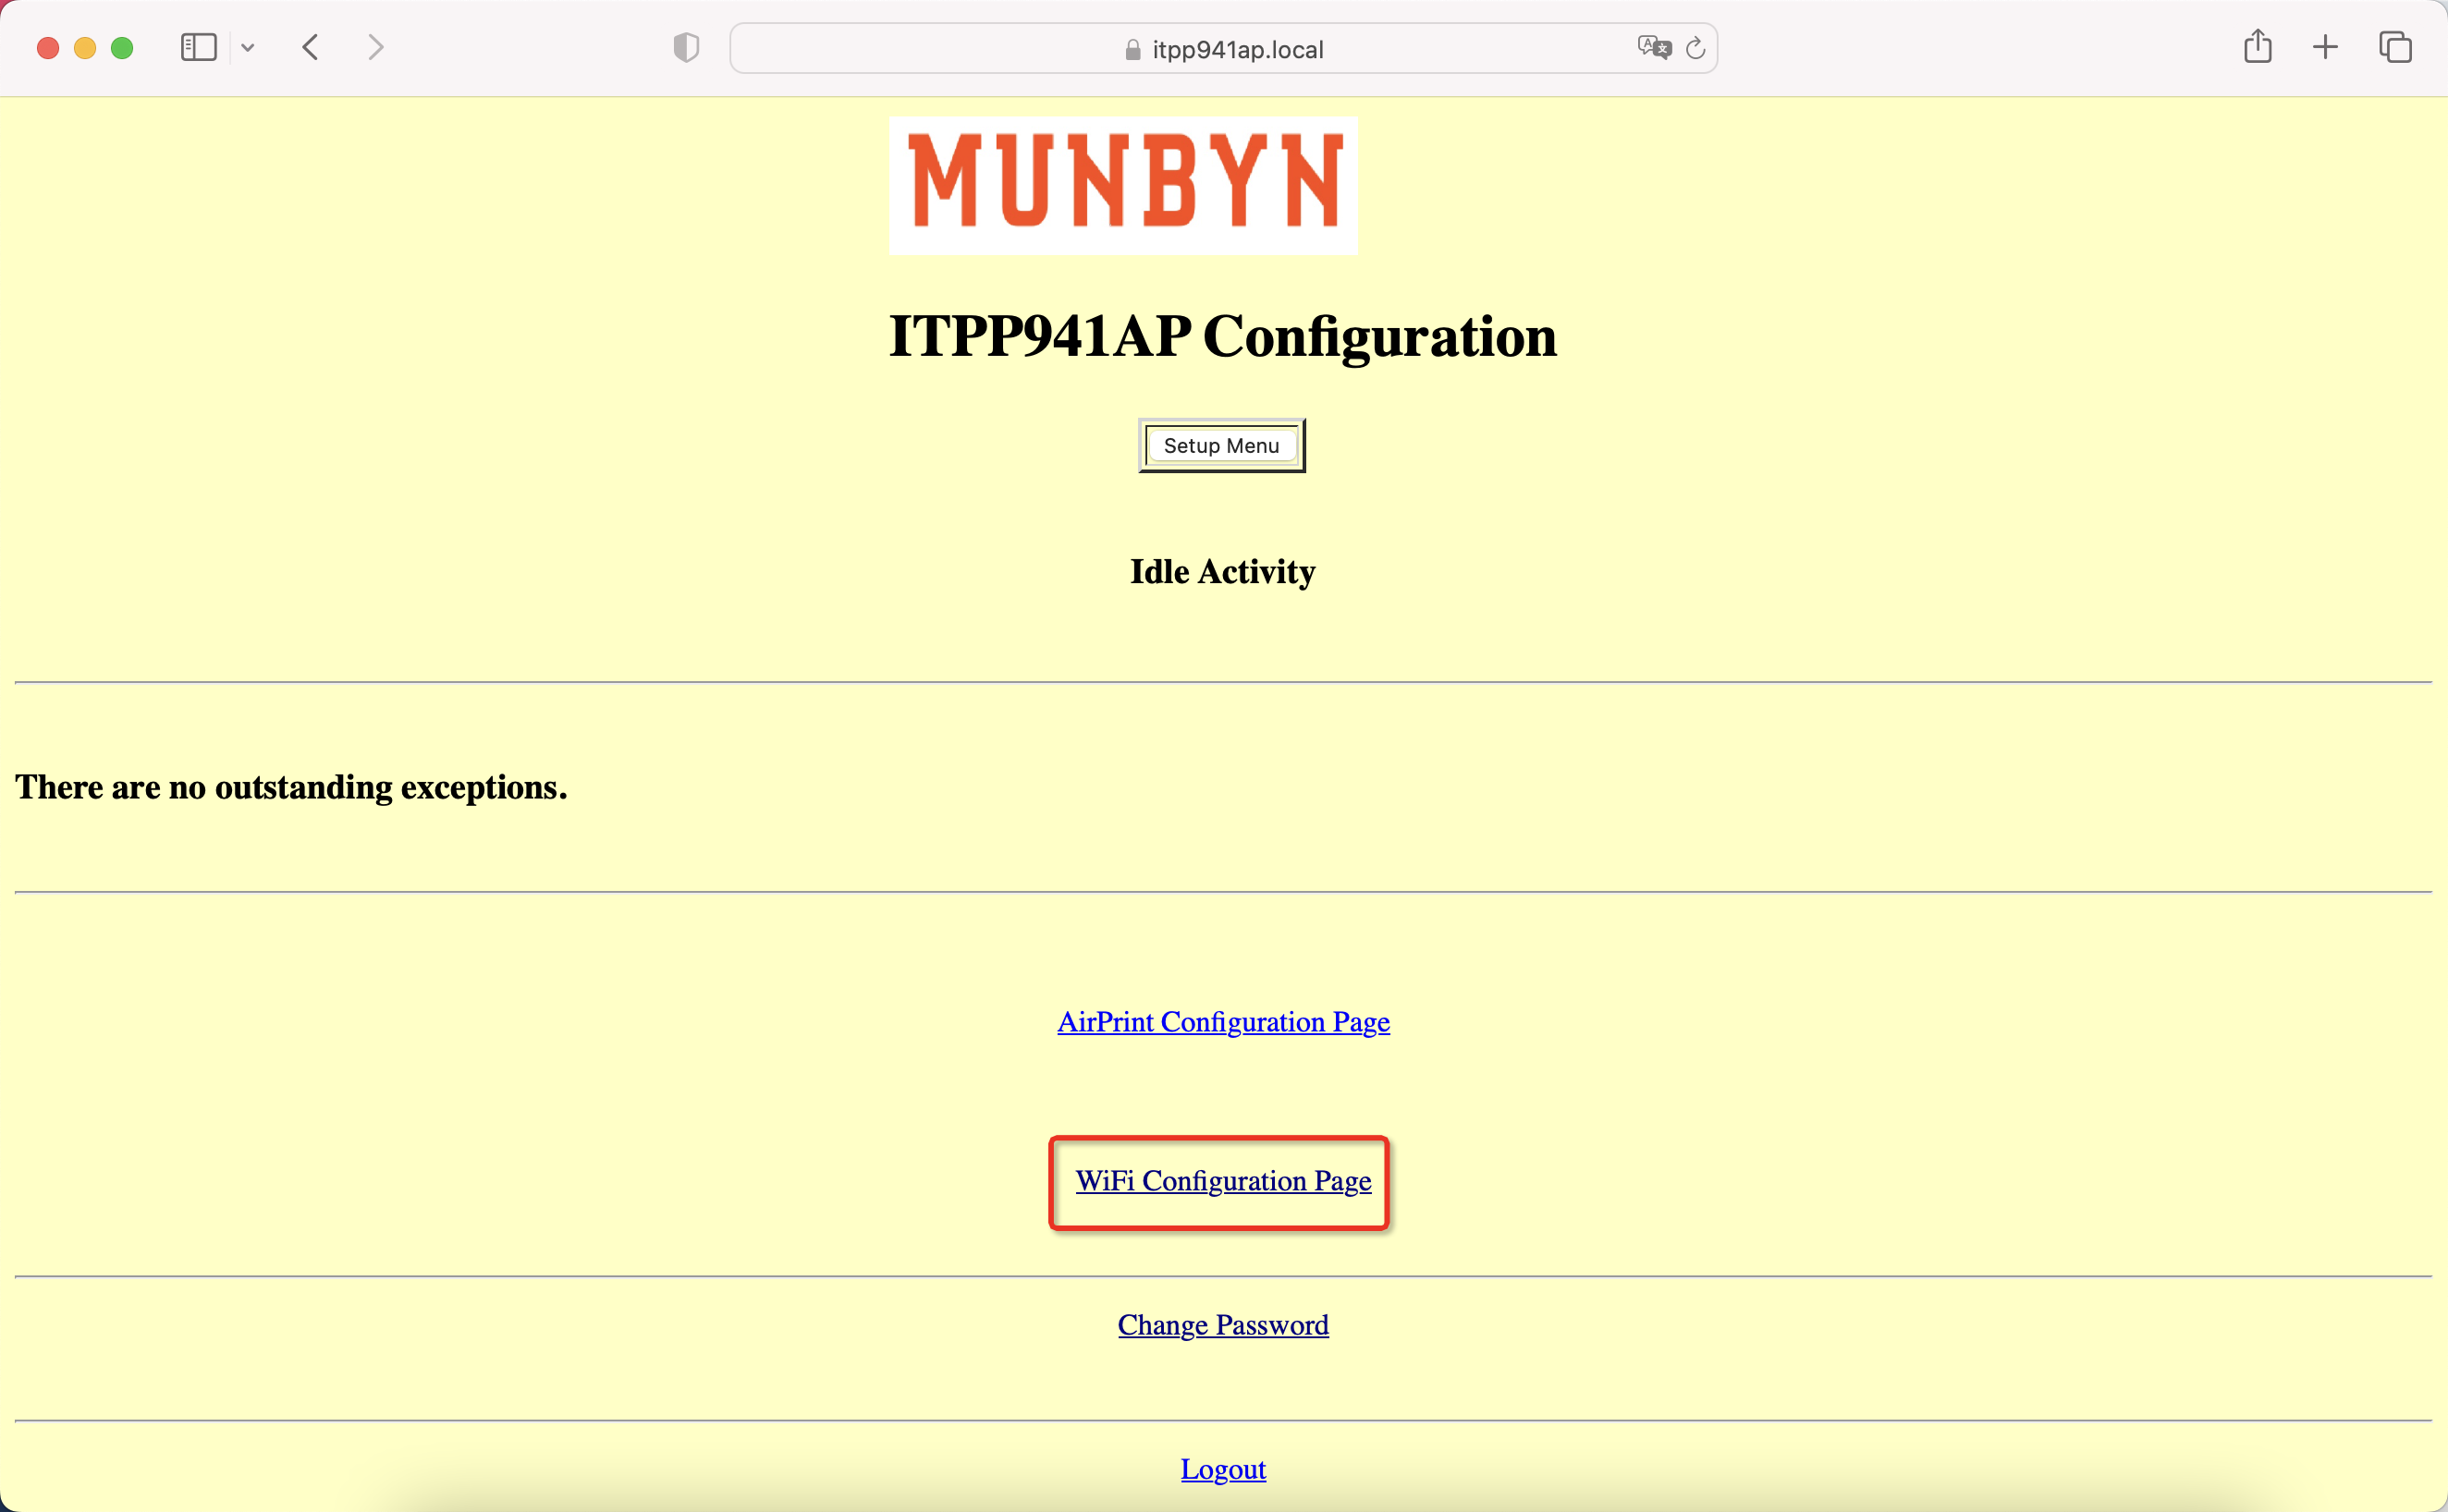2448x1512 pixels.
Task: Follow the Change Password link
Action: (1223, 1324)
